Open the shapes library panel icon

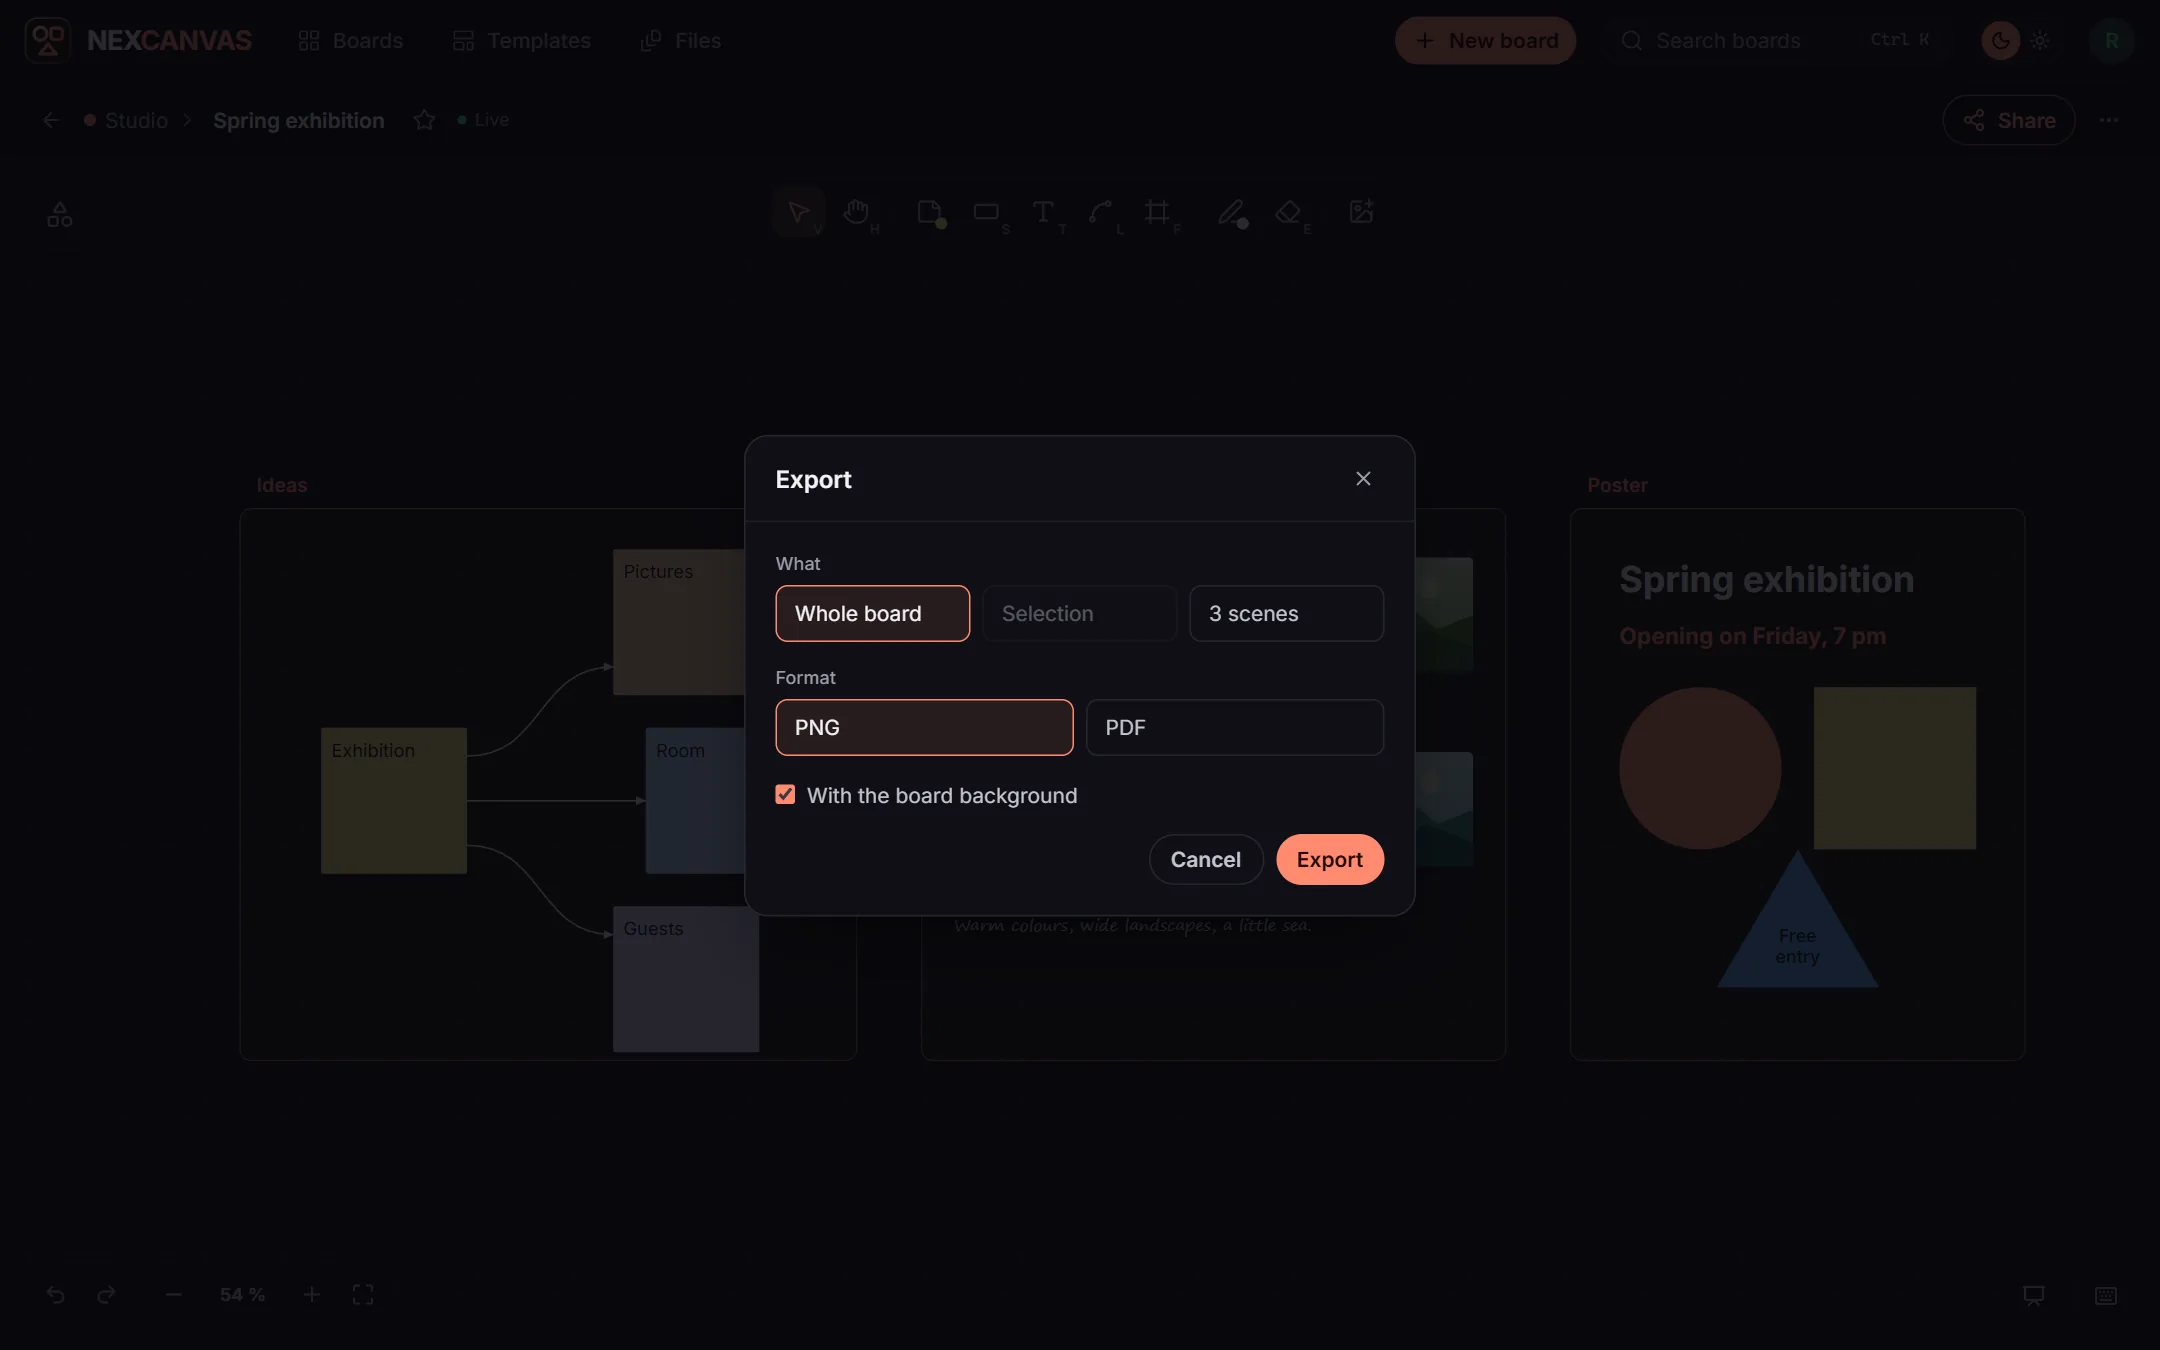pos(60,214)
